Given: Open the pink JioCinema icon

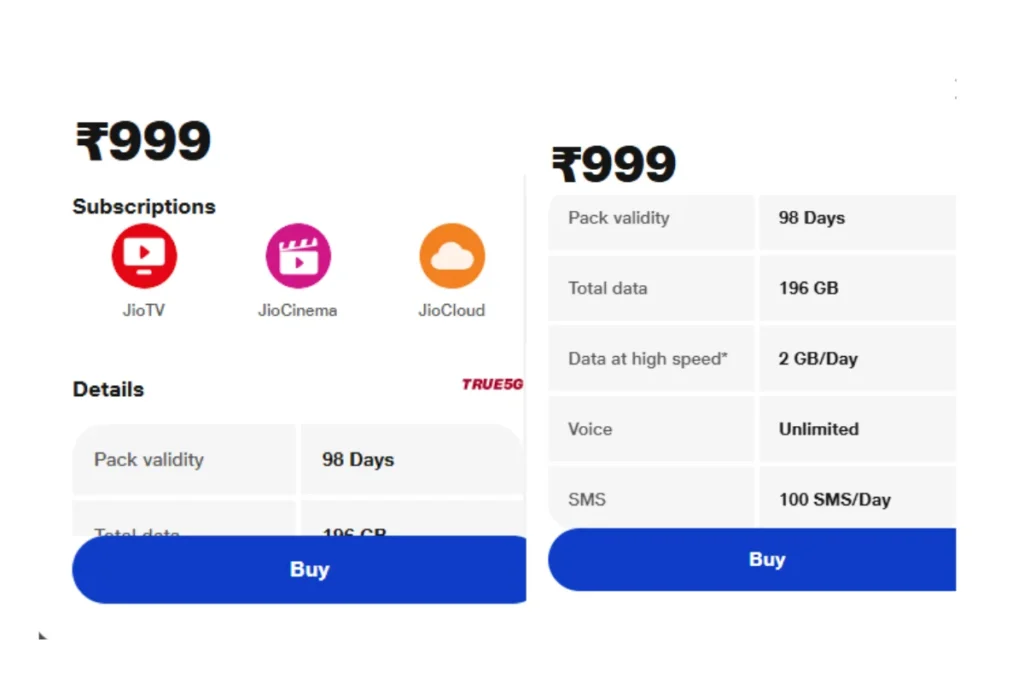Looking at the screenshot, I should click(x=298, y=256).
